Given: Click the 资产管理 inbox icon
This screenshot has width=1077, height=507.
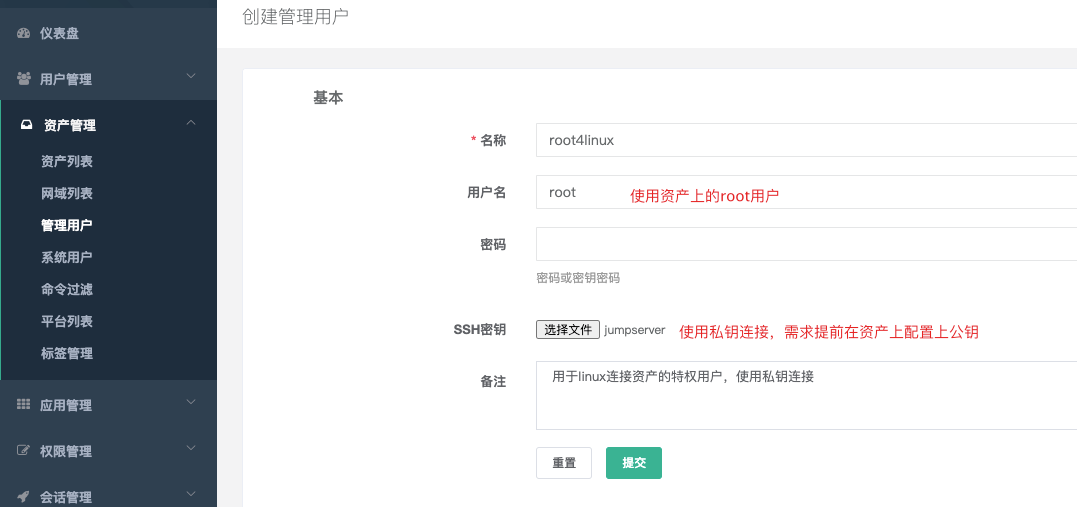Looking at the screenshot, I should click(26, 125).
